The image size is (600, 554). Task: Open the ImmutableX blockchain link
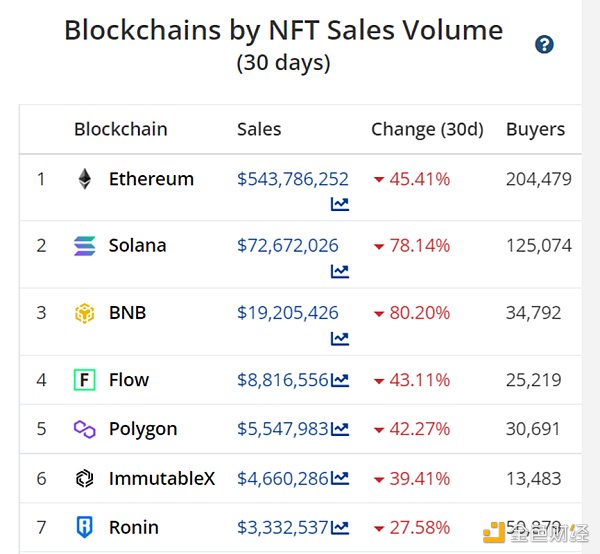click(161, 478)
